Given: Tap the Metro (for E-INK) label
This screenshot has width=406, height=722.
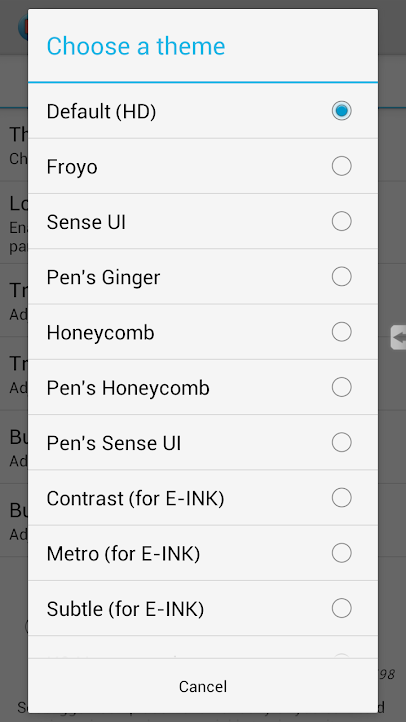Looking at the screenshot, I should [123, 553].
